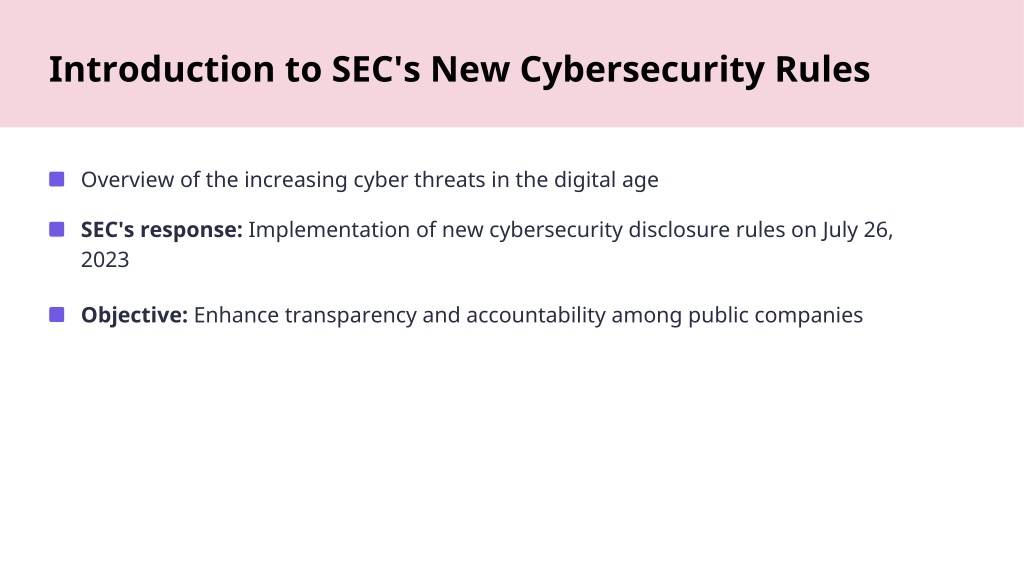The image size is (1024, 576).
Task: Click the '2023' text on the wrapped line
Action: 105,260
